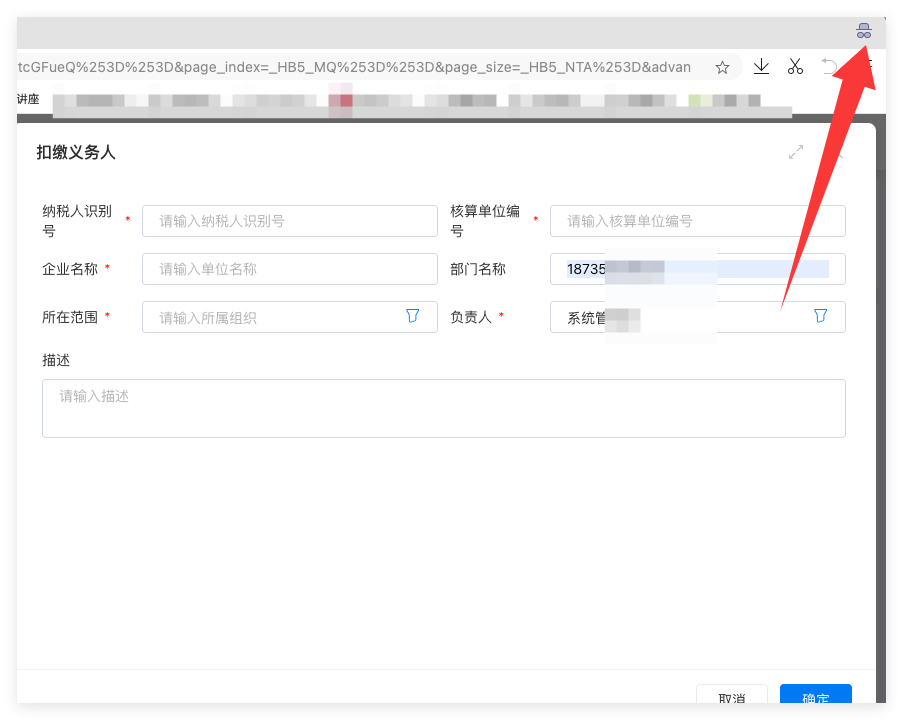This screenshot has height=720, width=903.
Task: Click the 描述 text area
Action: click(443, 408)
